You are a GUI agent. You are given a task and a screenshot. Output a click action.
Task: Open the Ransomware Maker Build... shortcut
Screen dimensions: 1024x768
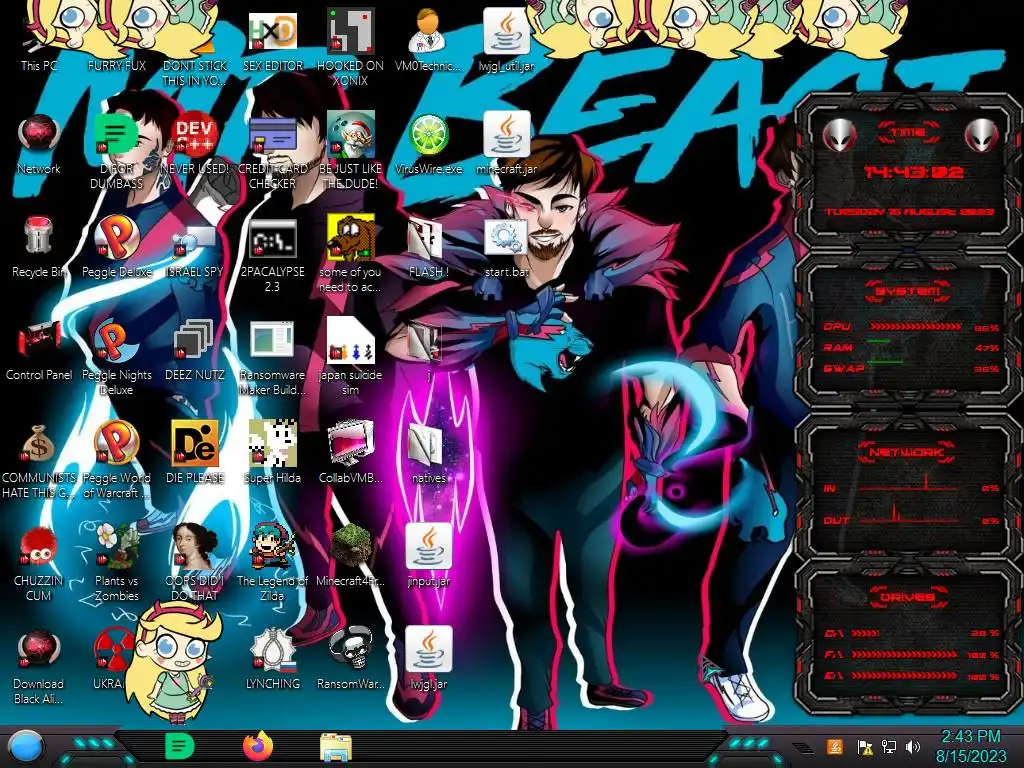coord(273,359)
